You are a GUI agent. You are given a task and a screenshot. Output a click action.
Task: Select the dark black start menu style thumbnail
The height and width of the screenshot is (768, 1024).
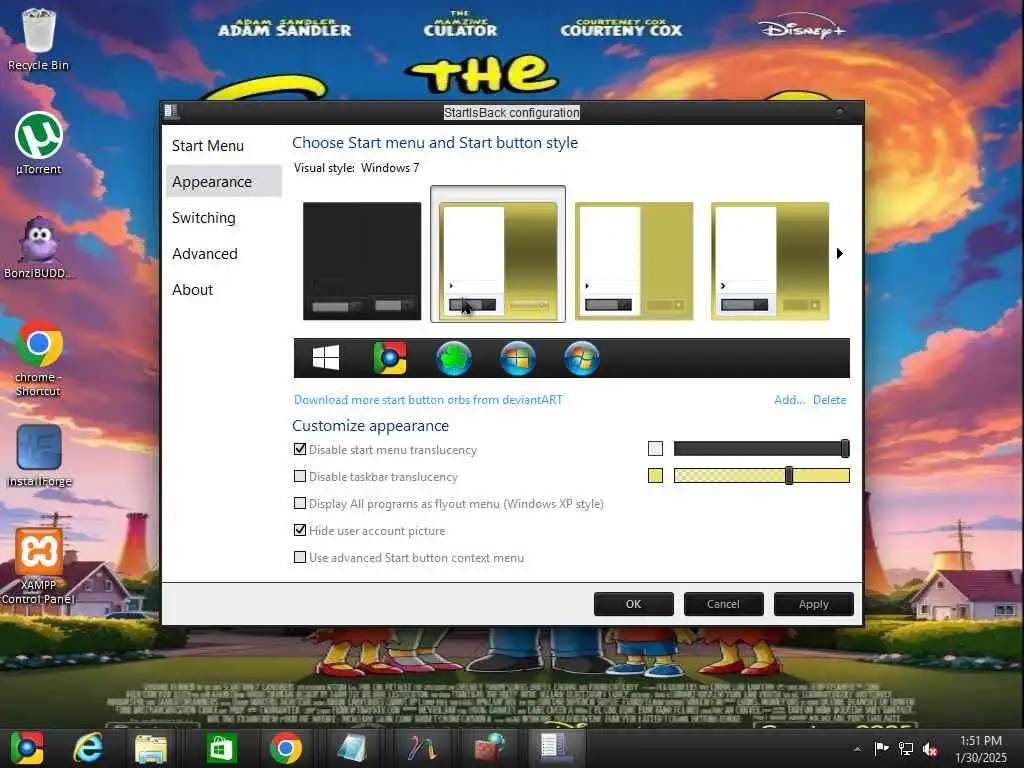click(x=362, y=261)
